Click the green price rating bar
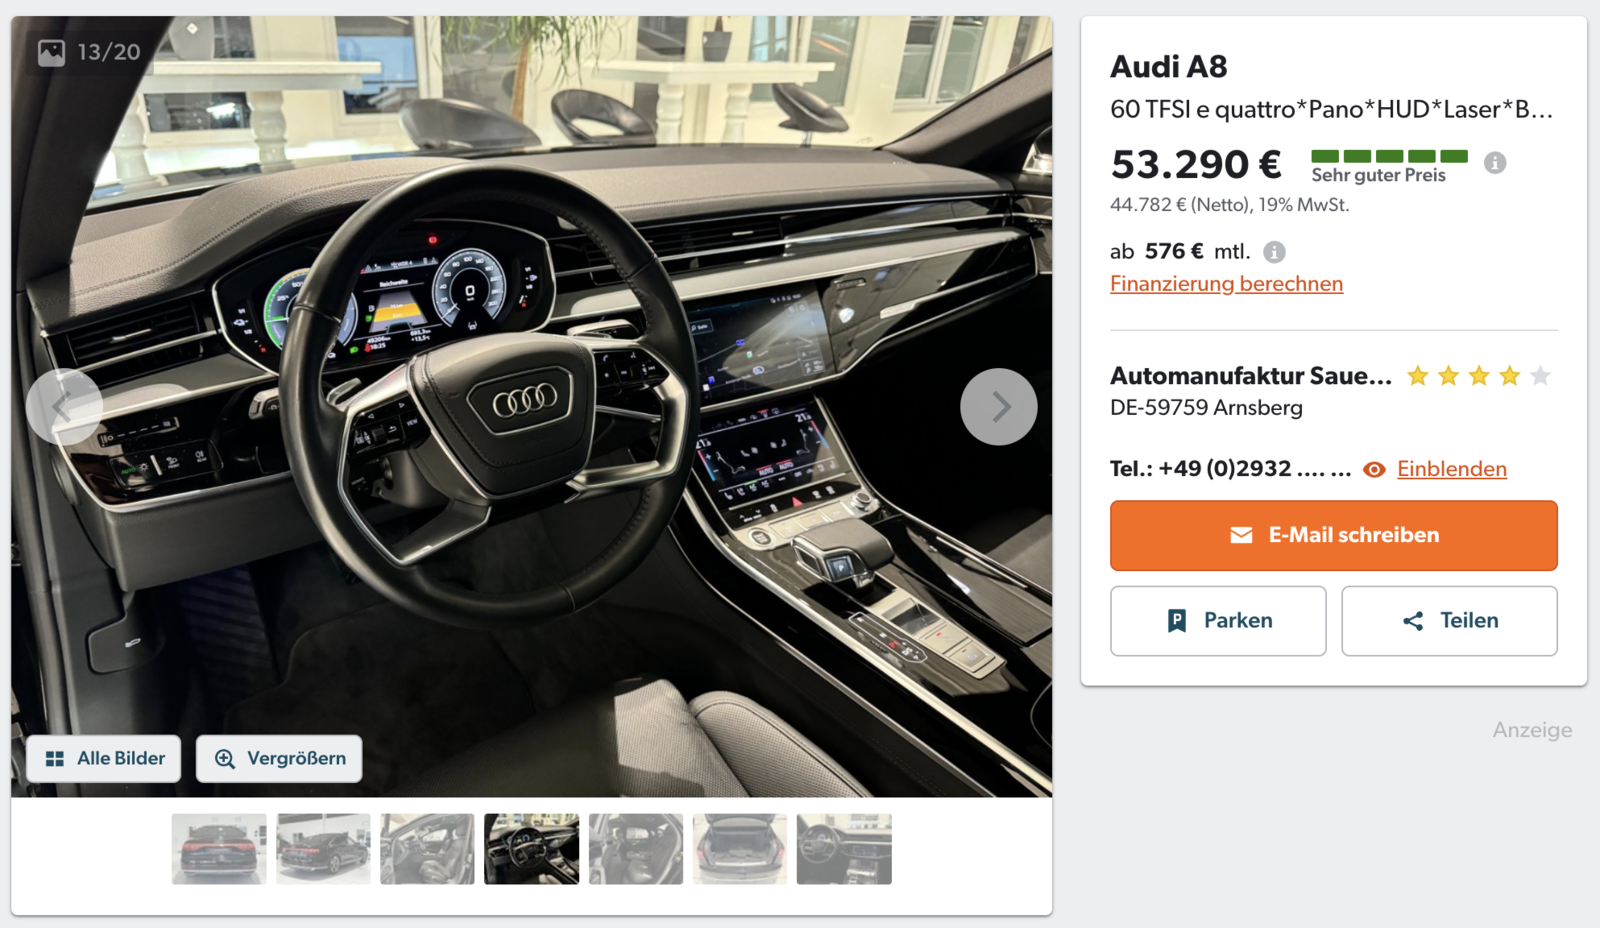The width and height of the screenshot is (1600, 928). tap(1389, 156)
